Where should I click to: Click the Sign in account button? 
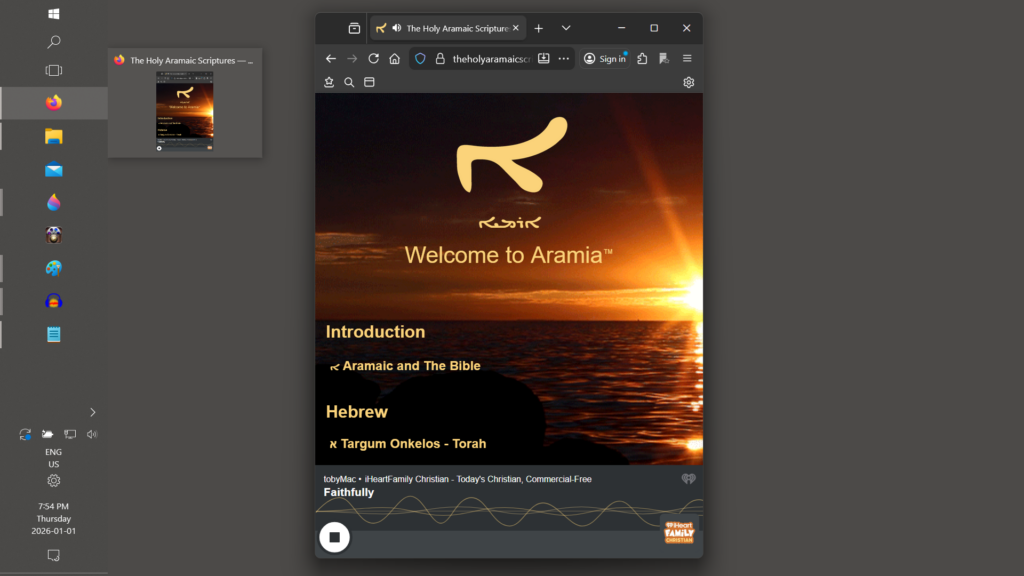click(605, 59)
